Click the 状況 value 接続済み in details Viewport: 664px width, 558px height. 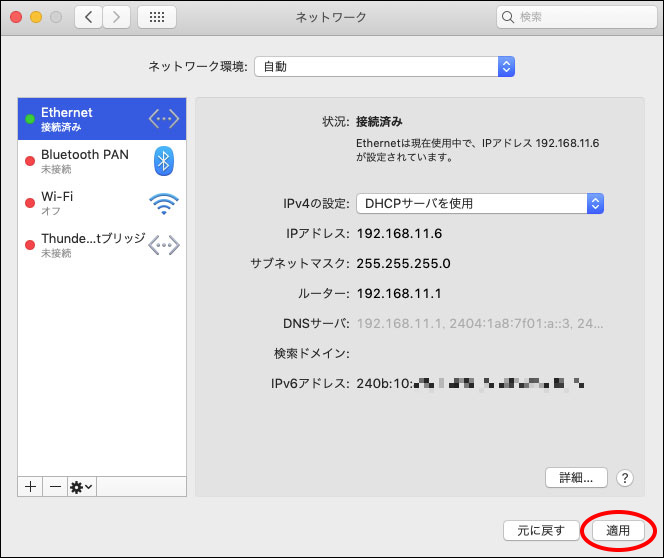pyautogui.click(x=379, y=122)
